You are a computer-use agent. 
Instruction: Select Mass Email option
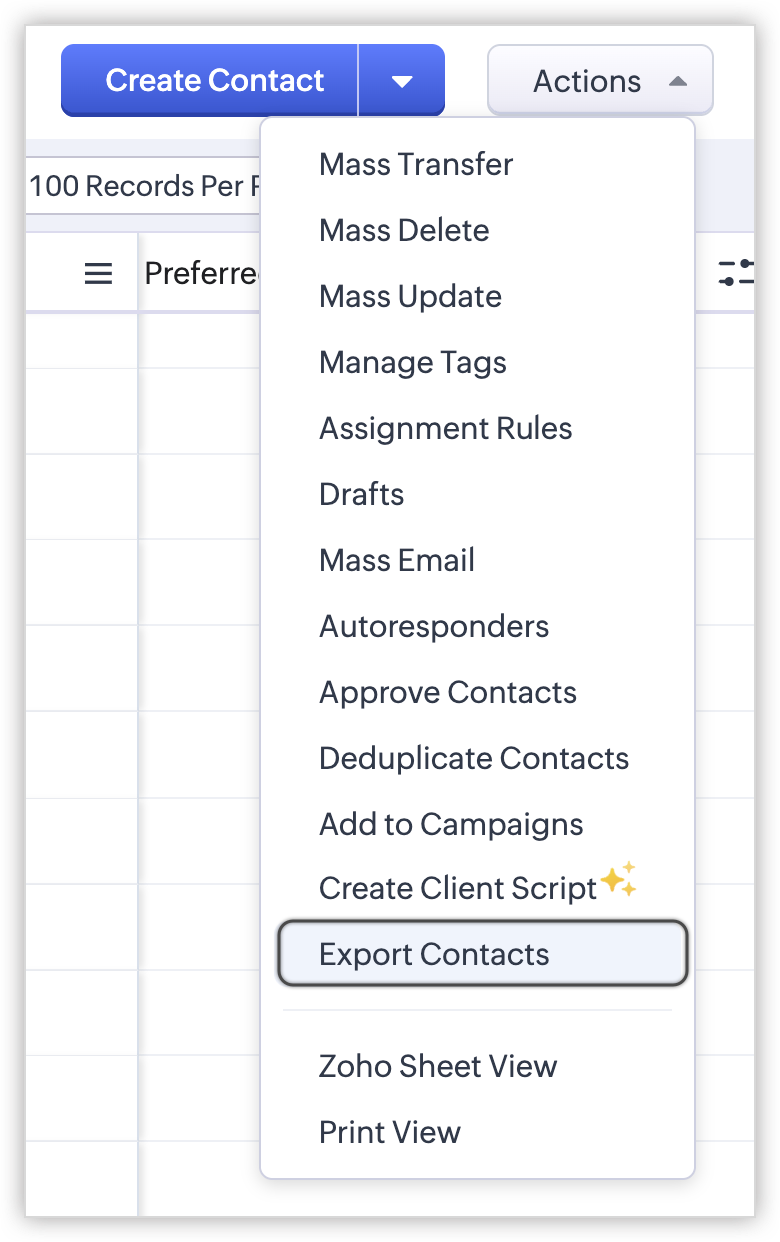pos(397,561)
